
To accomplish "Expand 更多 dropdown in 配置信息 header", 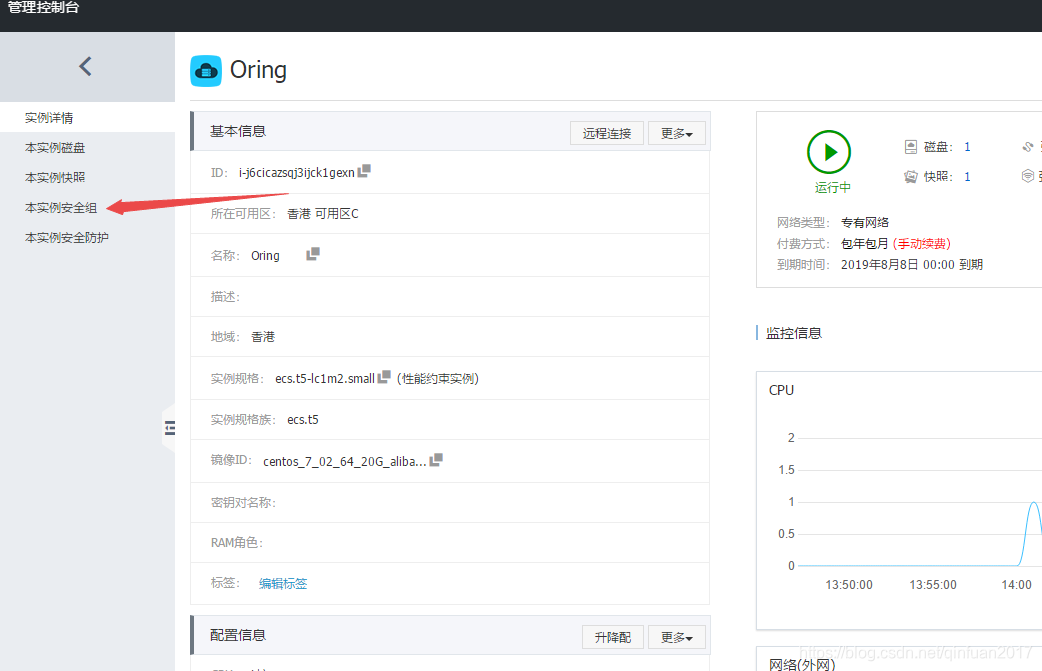I will [677, 637].
